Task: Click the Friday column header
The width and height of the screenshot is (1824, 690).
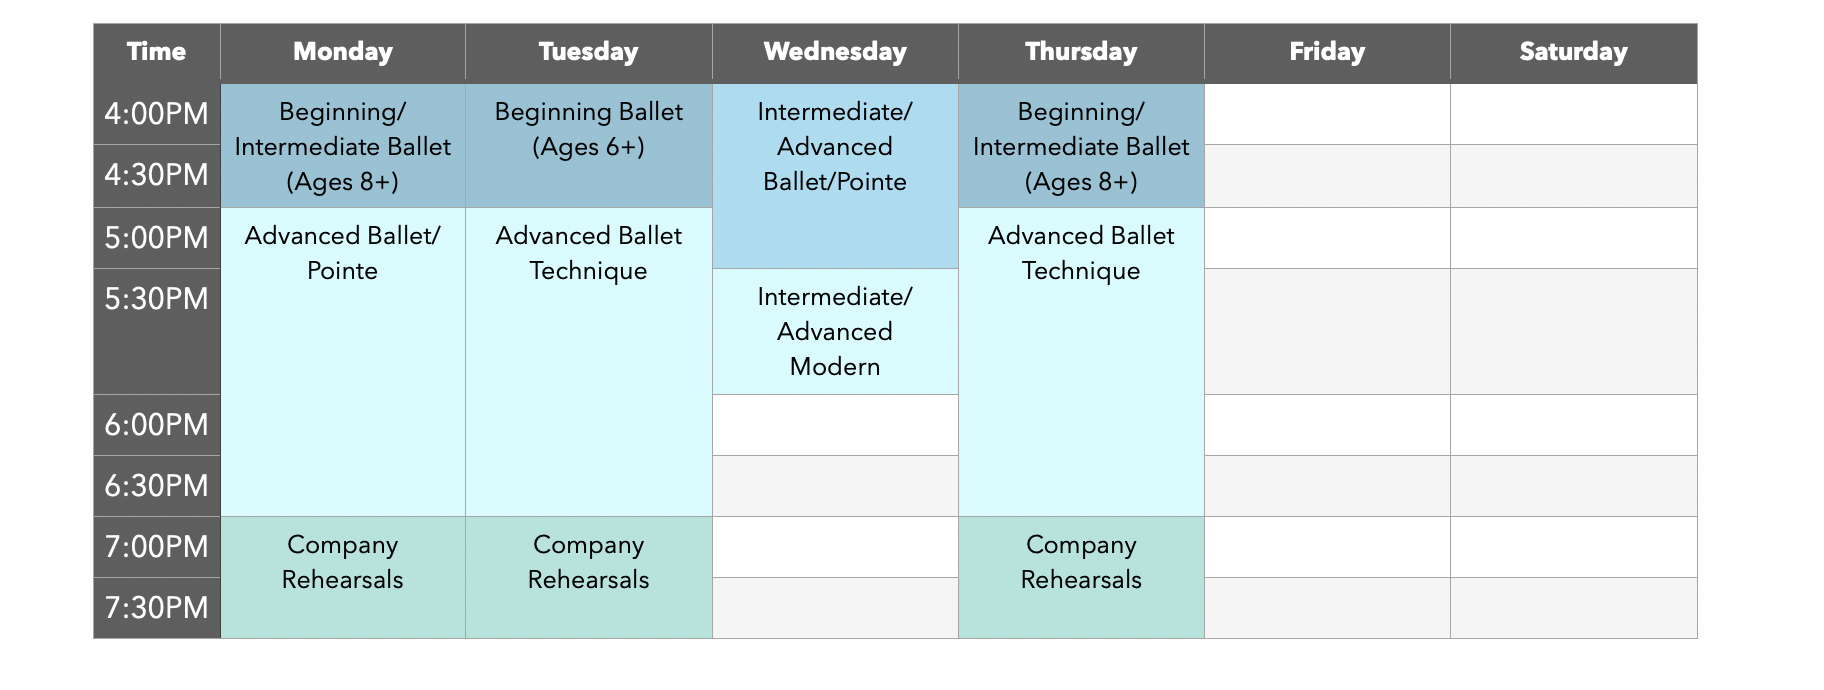Action: (1327, 52)
